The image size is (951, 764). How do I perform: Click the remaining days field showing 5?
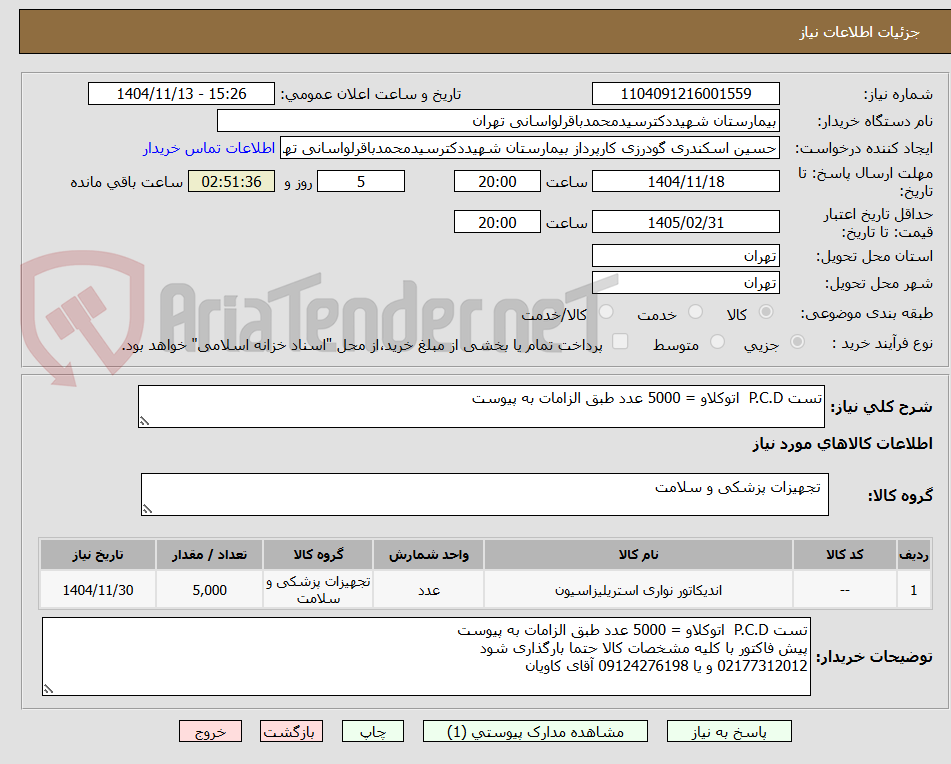(x=361, y=181)
